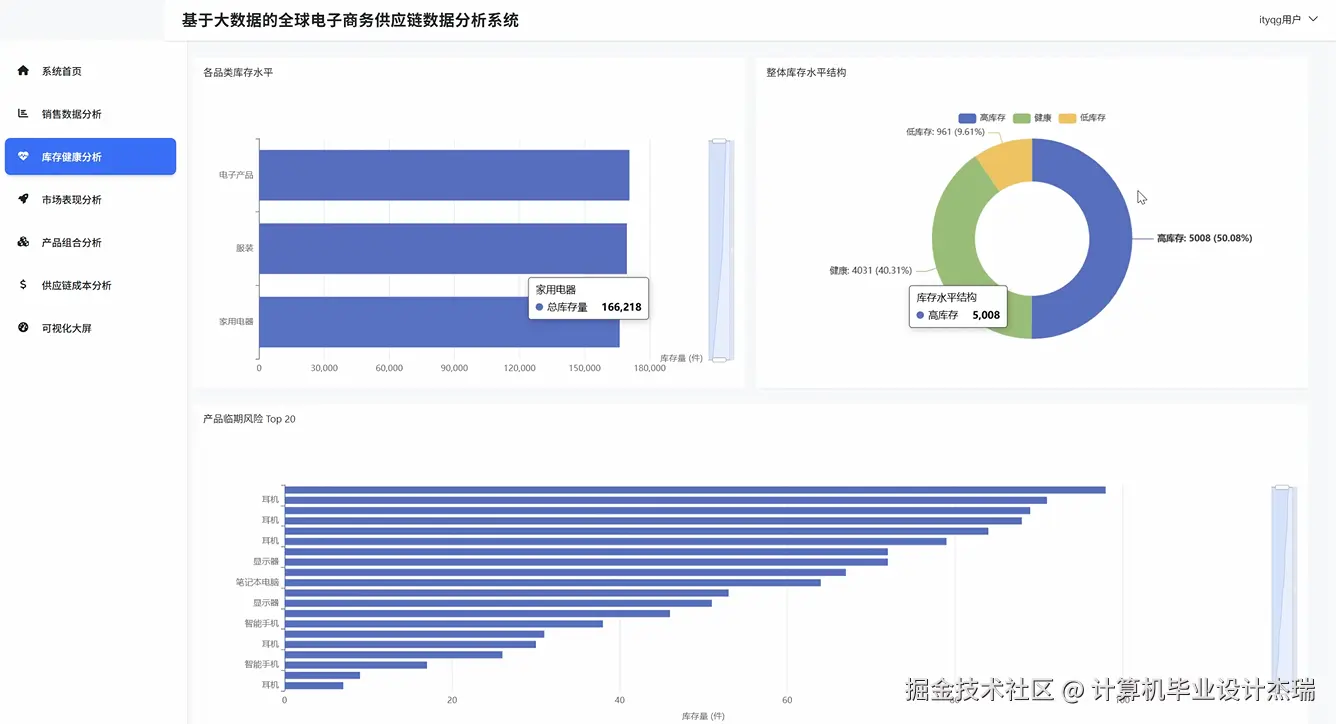Screen dimensions: 1336x724
Task: Click the 服装 inventory bar
Action: click(443, 248)
